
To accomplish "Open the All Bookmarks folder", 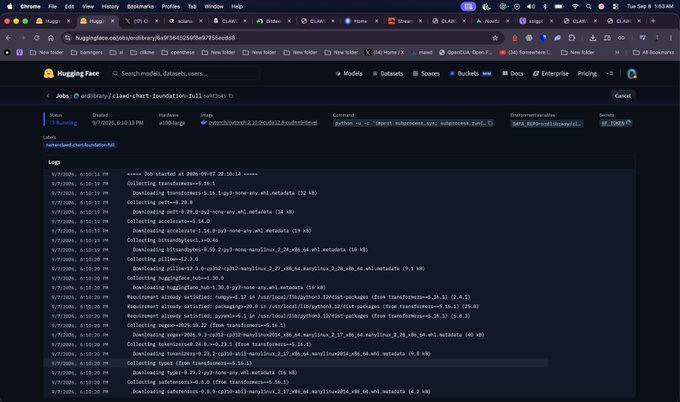I will pos(654,52).
